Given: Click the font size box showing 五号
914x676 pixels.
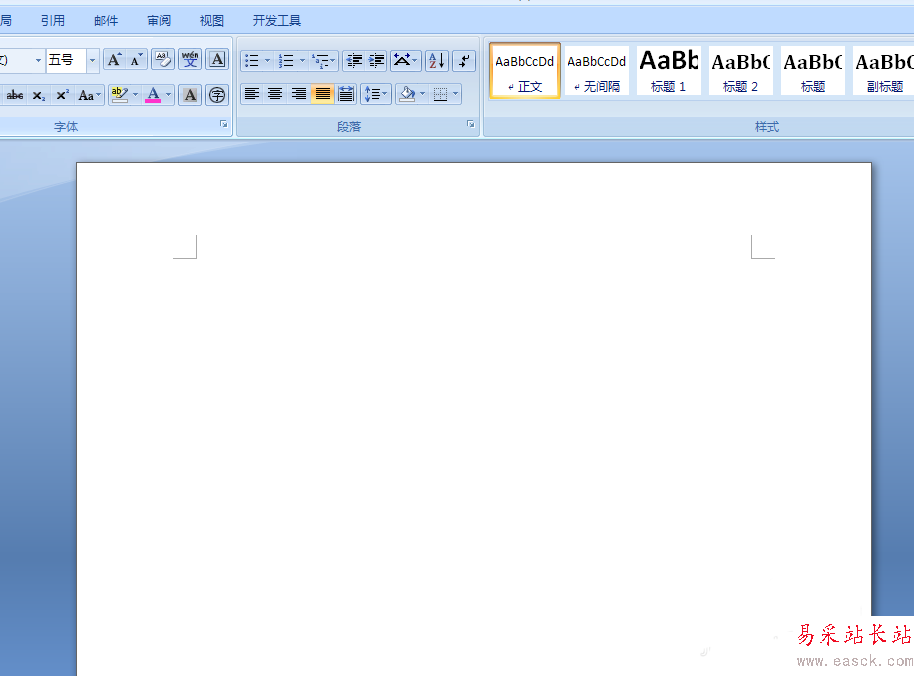Looking at the screenshot, I should pos(66,60).
